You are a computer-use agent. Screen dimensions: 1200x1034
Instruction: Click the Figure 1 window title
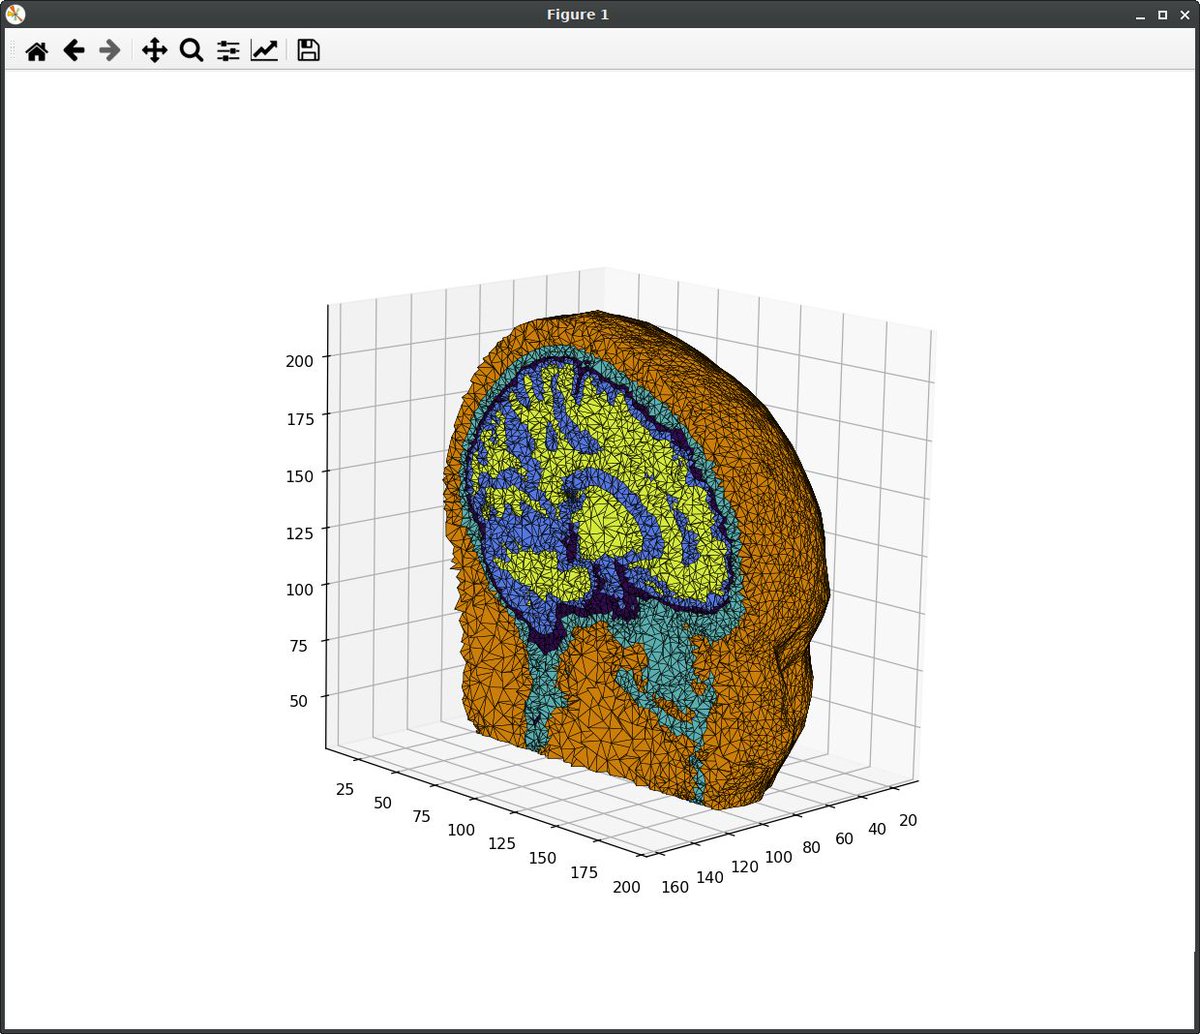coord(578,14)
